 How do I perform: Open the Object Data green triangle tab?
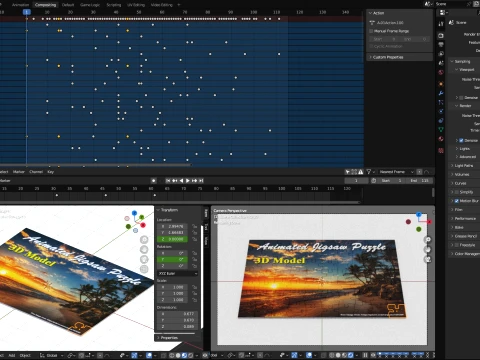(x=441, y=130)
